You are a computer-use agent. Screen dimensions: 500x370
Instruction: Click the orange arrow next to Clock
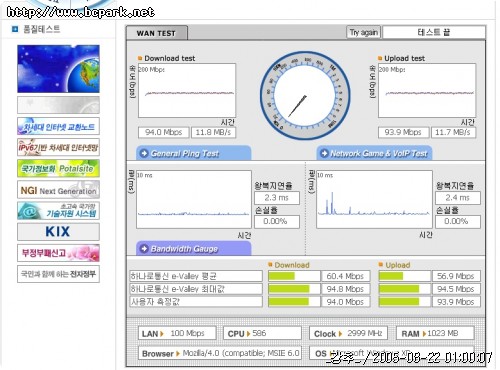pos(340,334)
